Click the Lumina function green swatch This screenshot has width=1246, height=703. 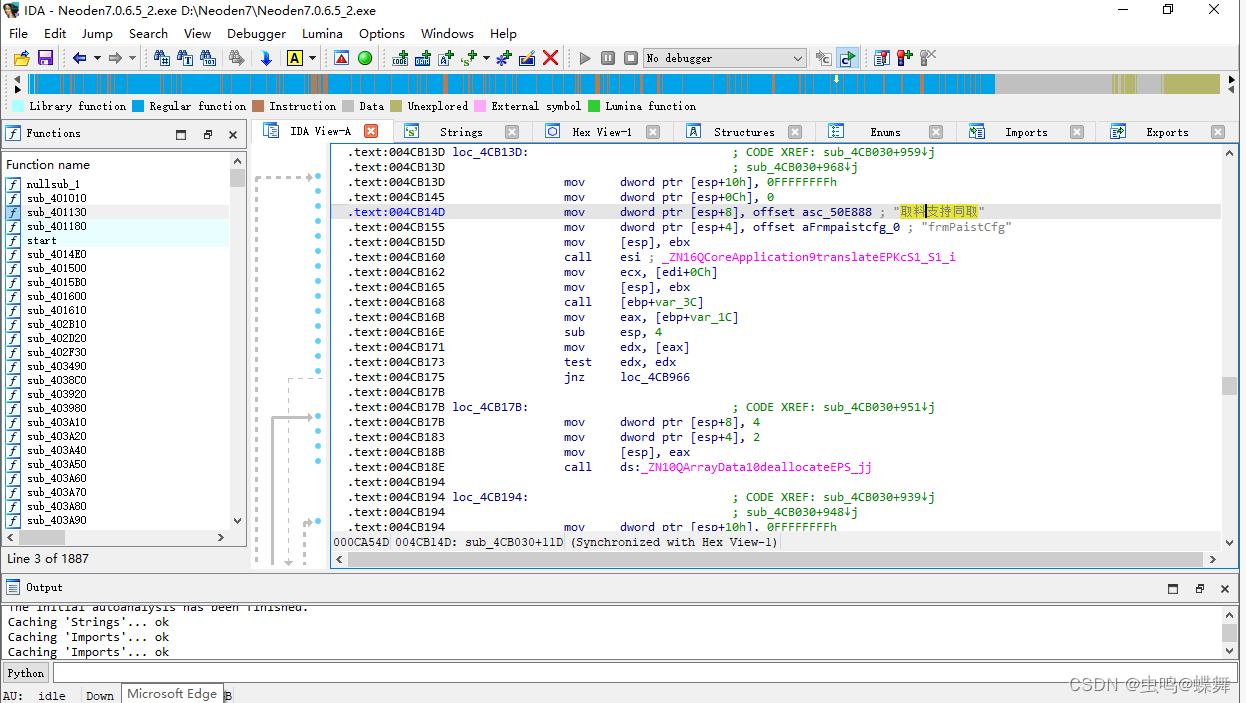click(x=594, y=106)
